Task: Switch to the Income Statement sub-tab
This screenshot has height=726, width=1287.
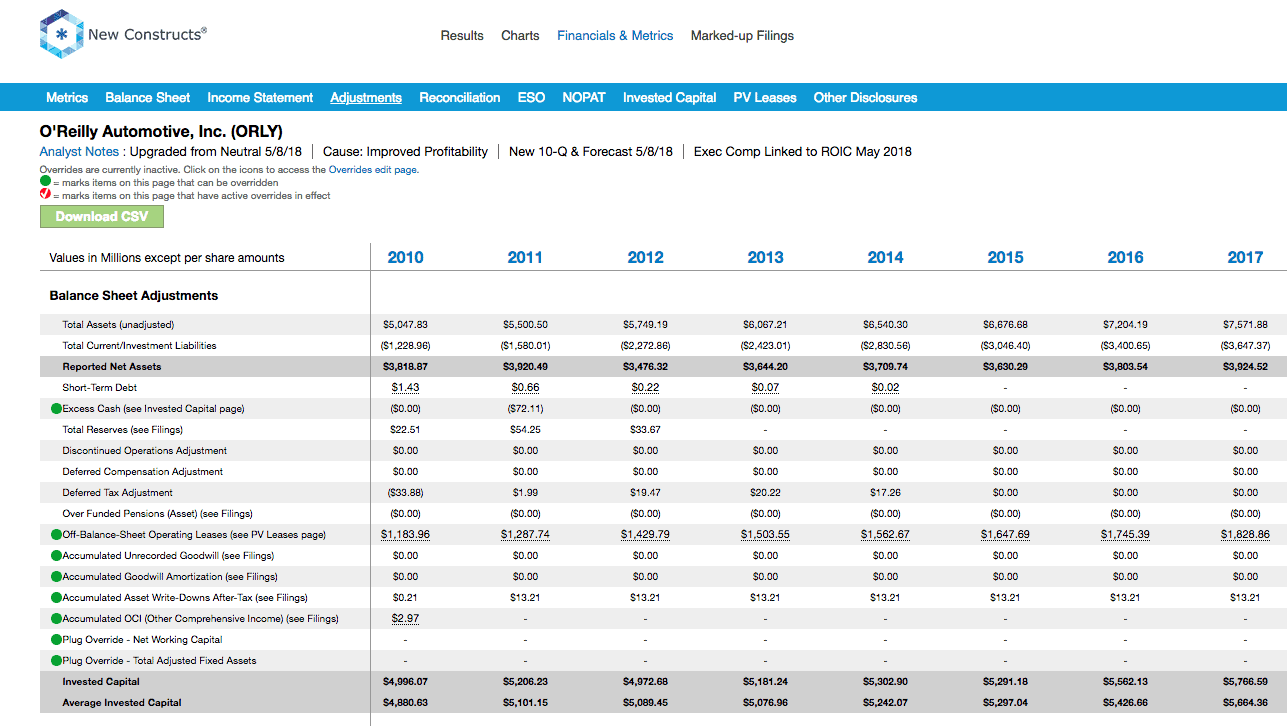Action: pos(260,97)
